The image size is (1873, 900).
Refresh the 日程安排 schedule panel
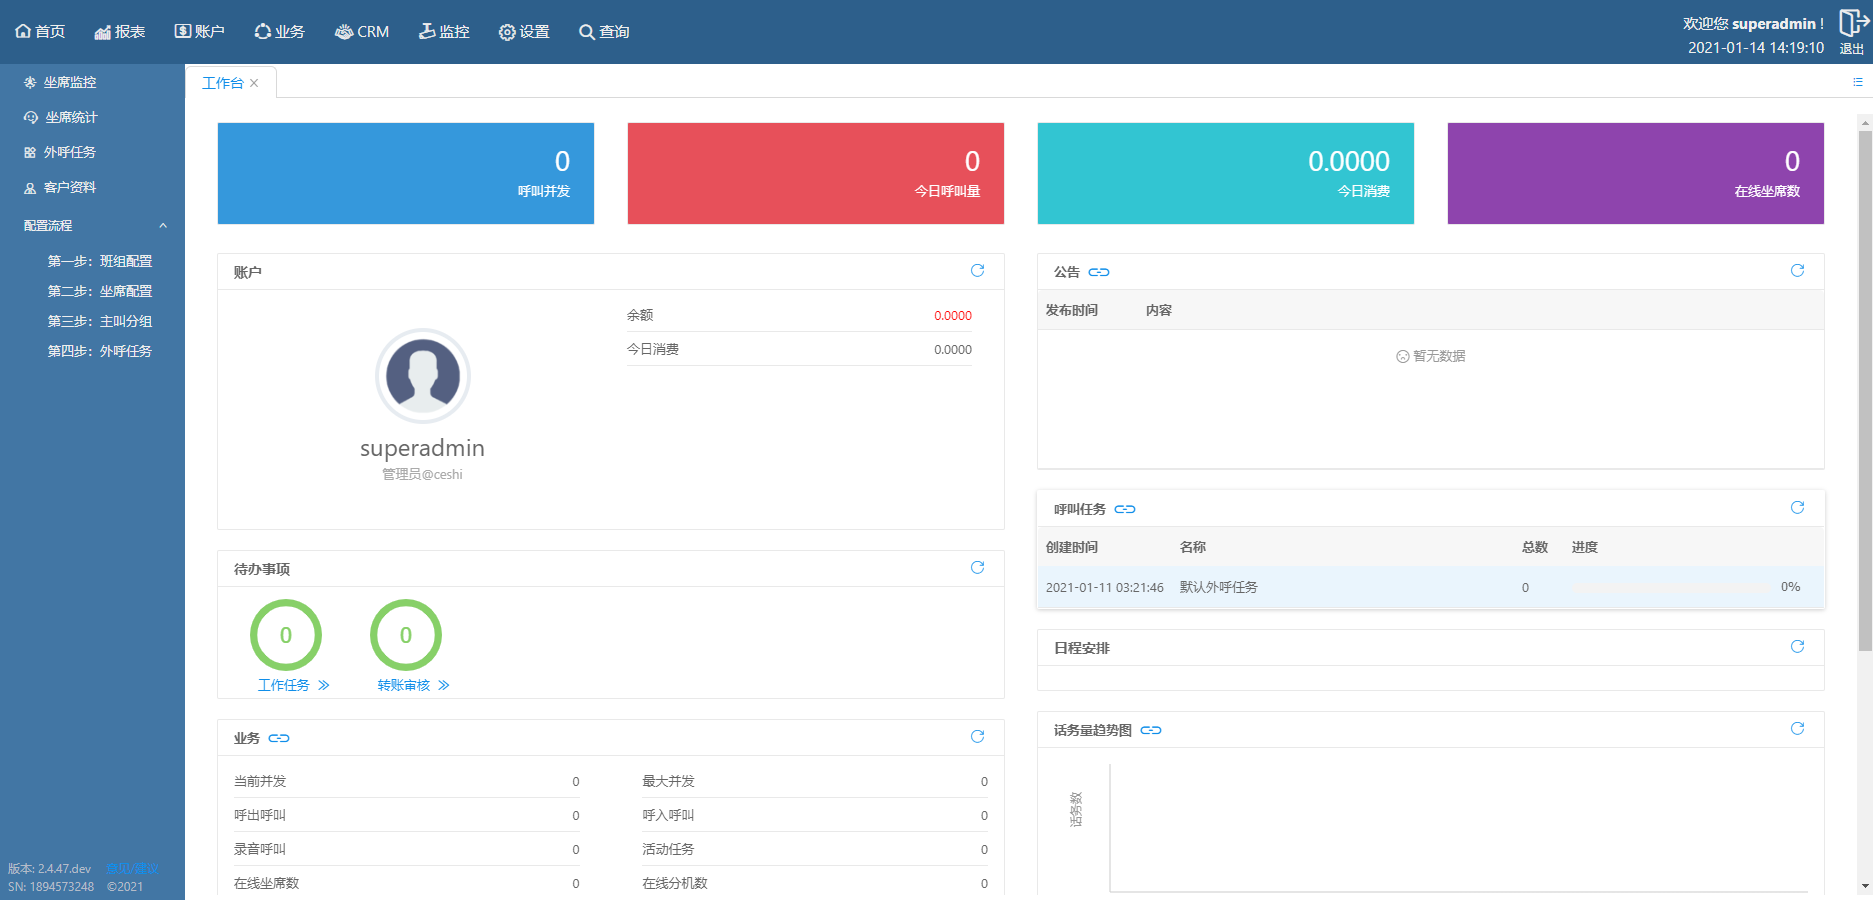pyautogui.click(x=1797, y=647)
